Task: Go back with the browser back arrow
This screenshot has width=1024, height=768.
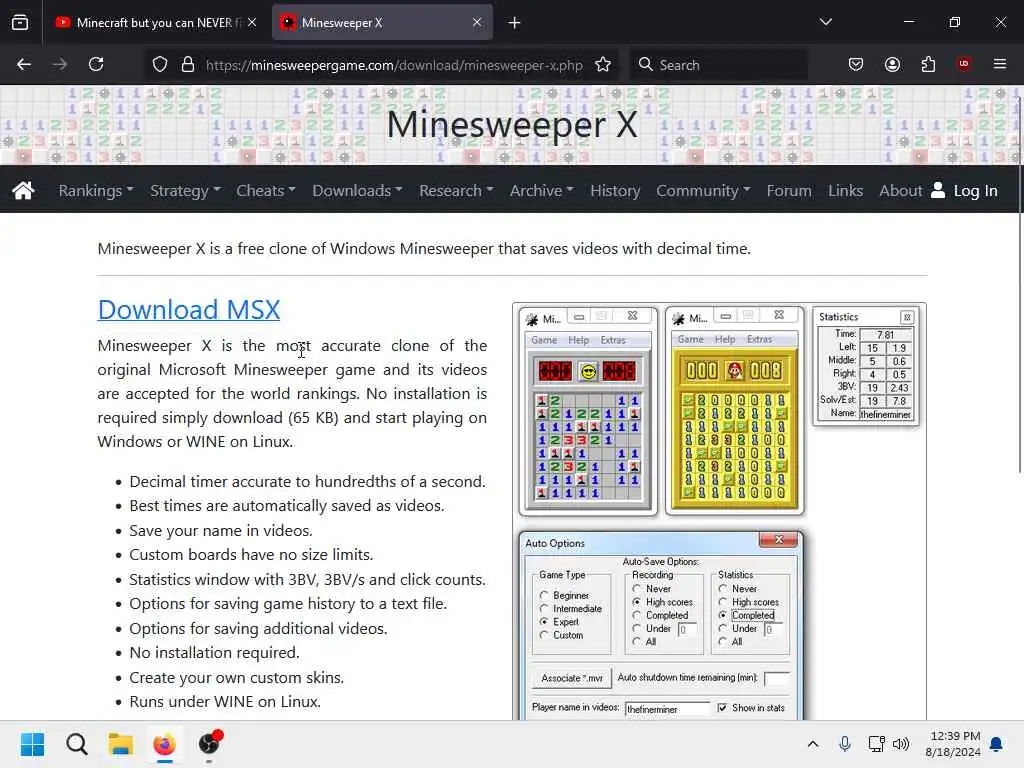Action: pyautogui.click(x=24, y=65)
